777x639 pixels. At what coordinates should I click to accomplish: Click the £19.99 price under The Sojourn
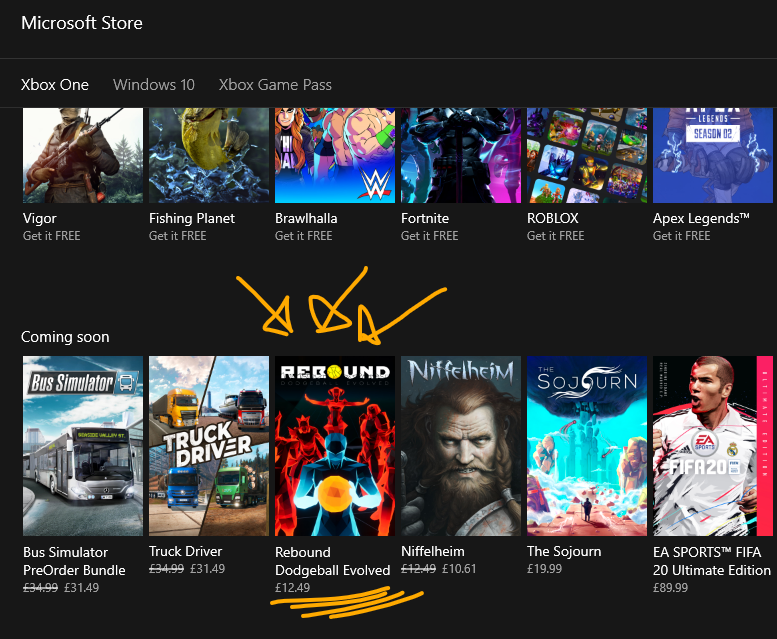click(545, 569)
